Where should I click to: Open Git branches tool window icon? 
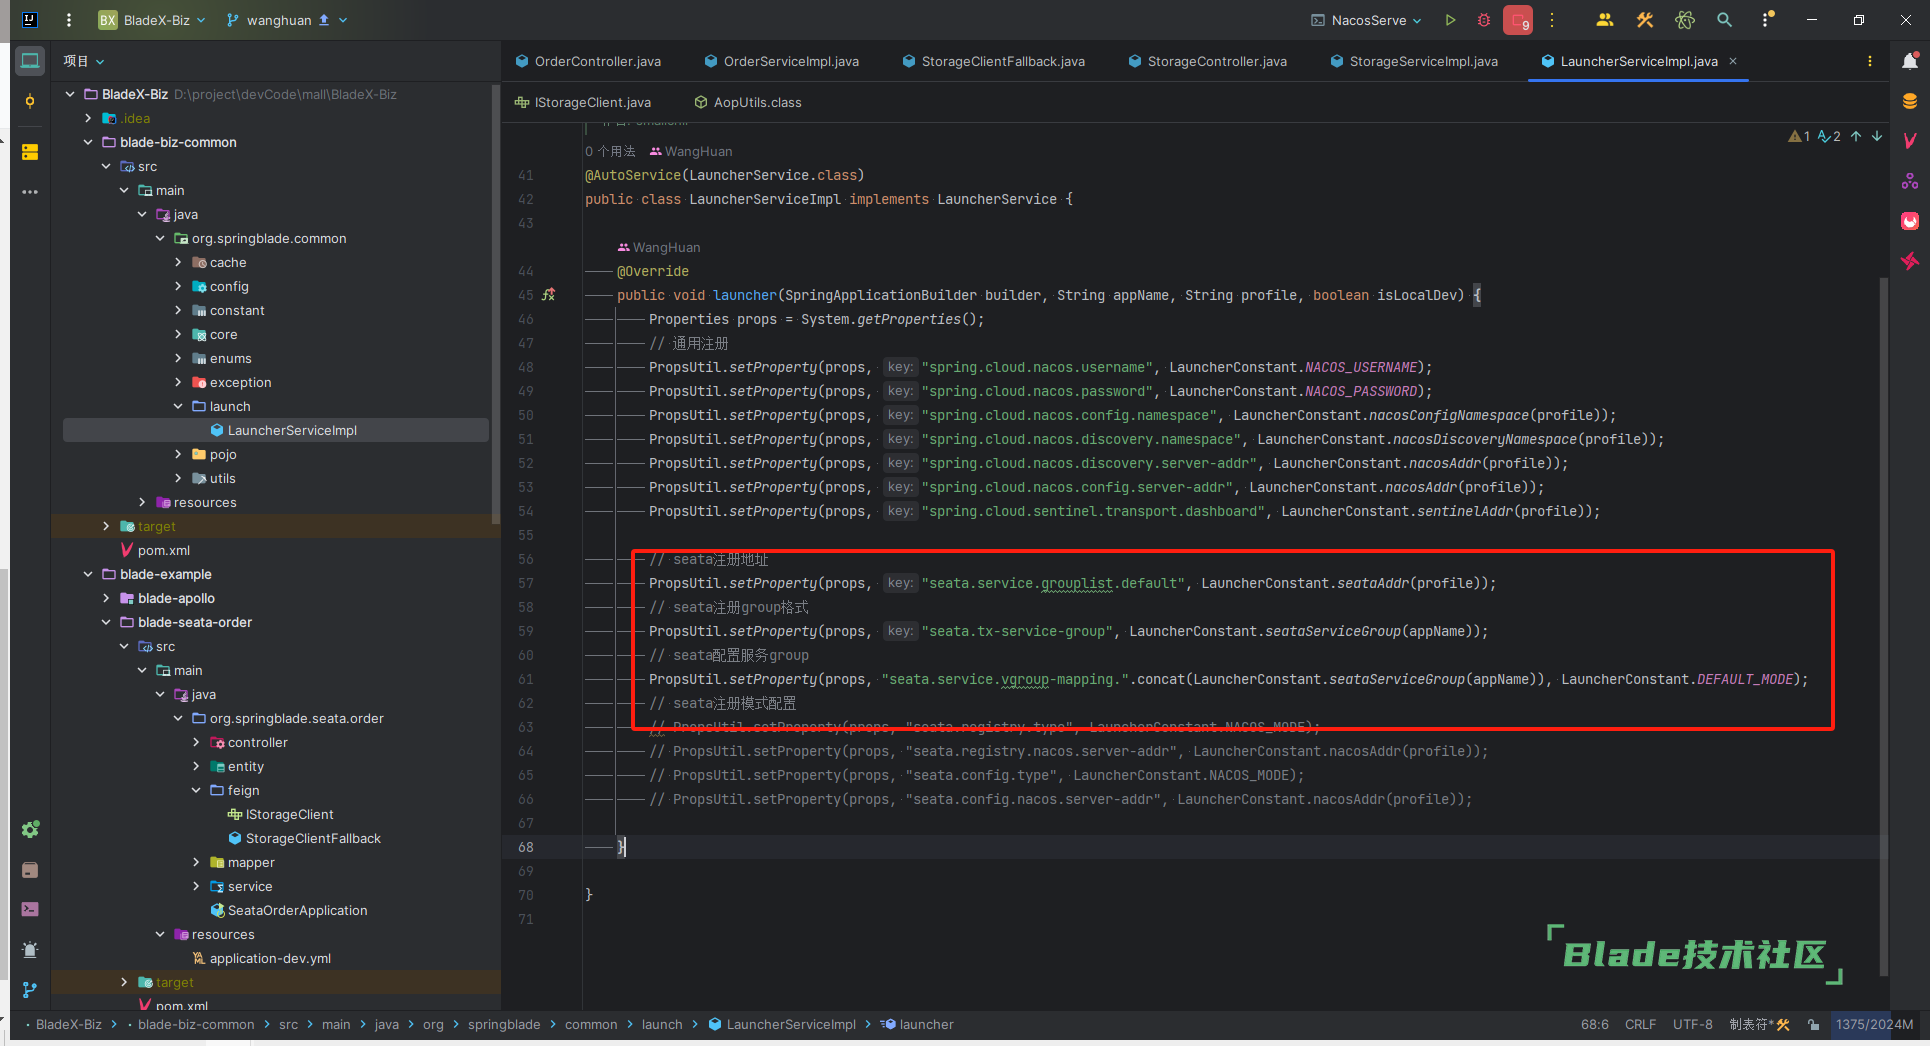[30, 990]
